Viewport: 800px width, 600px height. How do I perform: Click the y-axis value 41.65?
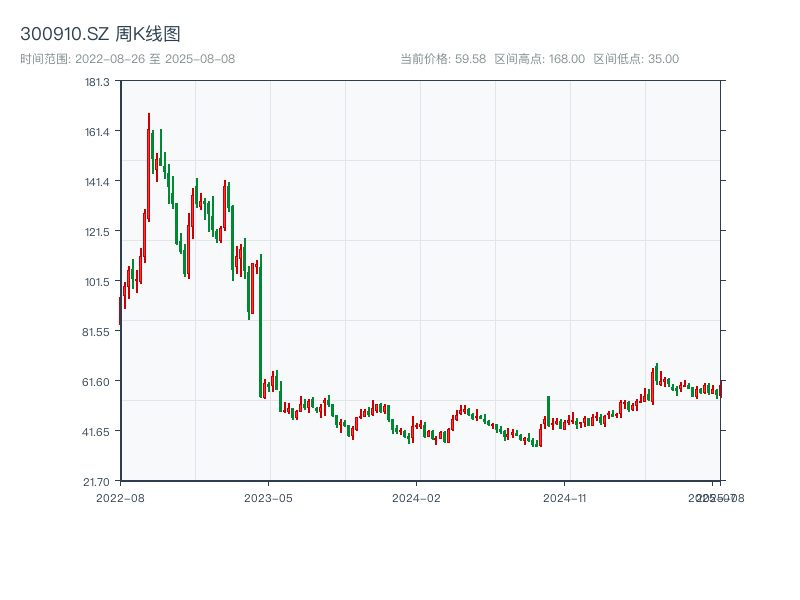click(96, 432)
